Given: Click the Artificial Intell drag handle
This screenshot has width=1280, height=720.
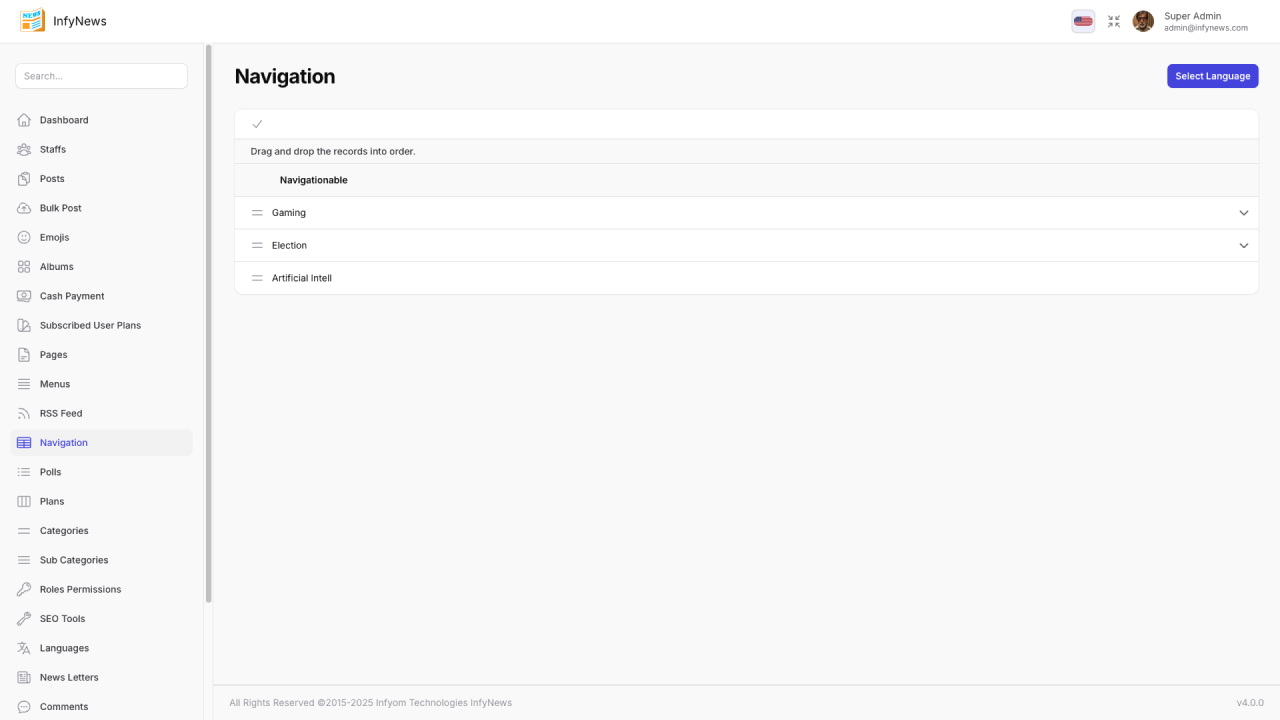Looking at the screenshot, I should tap(257, 278).
